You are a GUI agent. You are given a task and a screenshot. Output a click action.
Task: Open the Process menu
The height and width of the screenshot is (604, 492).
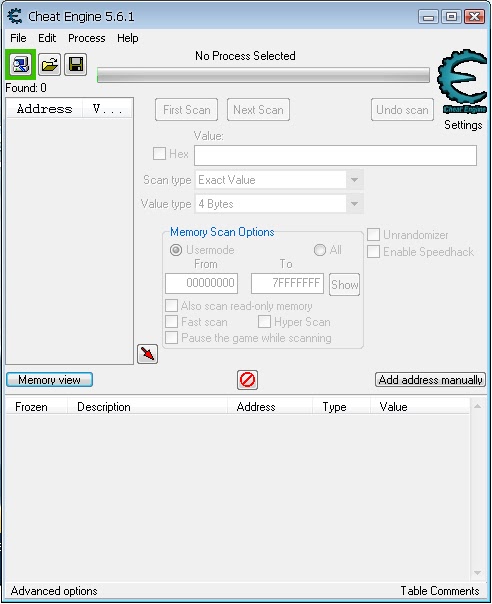[87, 38]
